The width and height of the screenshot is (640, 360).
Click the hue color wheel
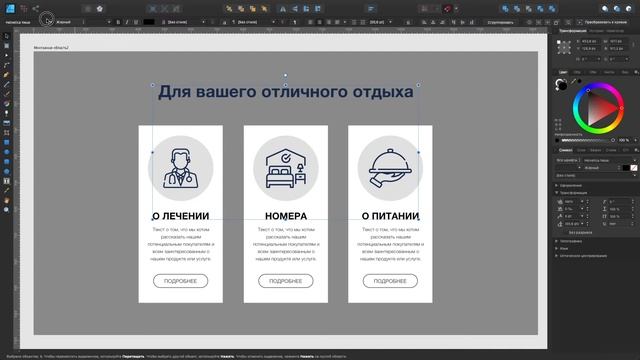pos(598,108)
